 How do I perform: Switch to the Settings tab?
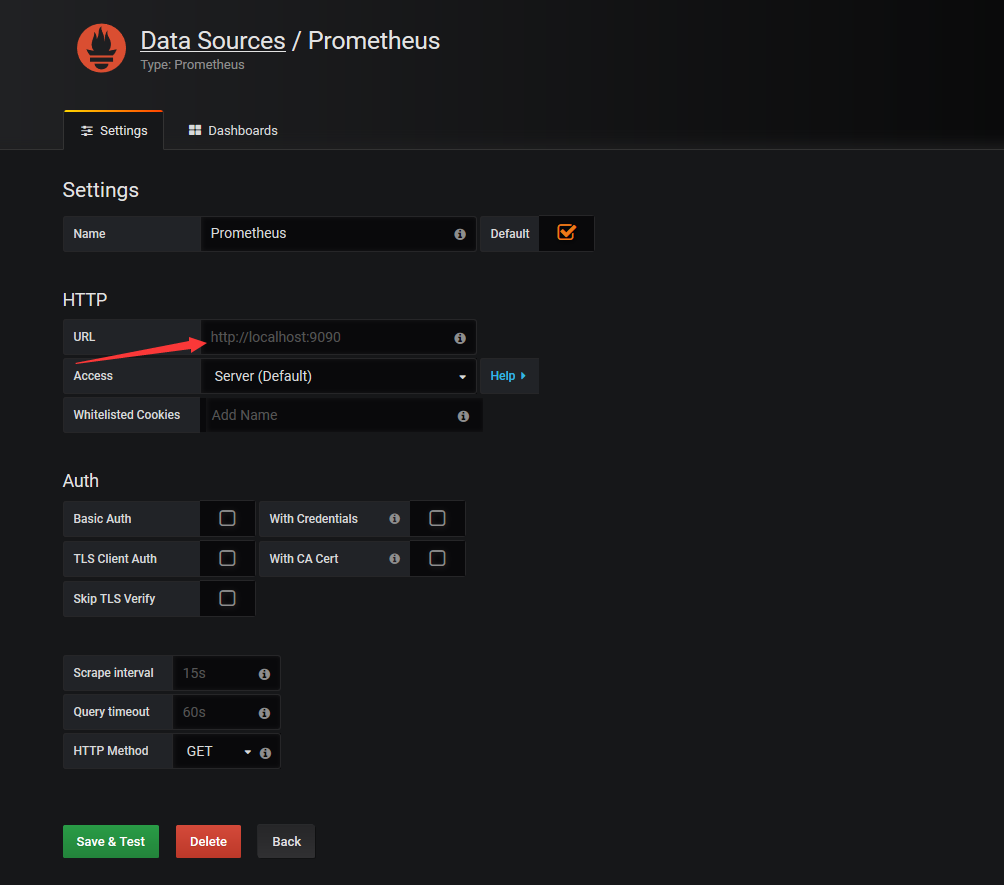point(114,131)
